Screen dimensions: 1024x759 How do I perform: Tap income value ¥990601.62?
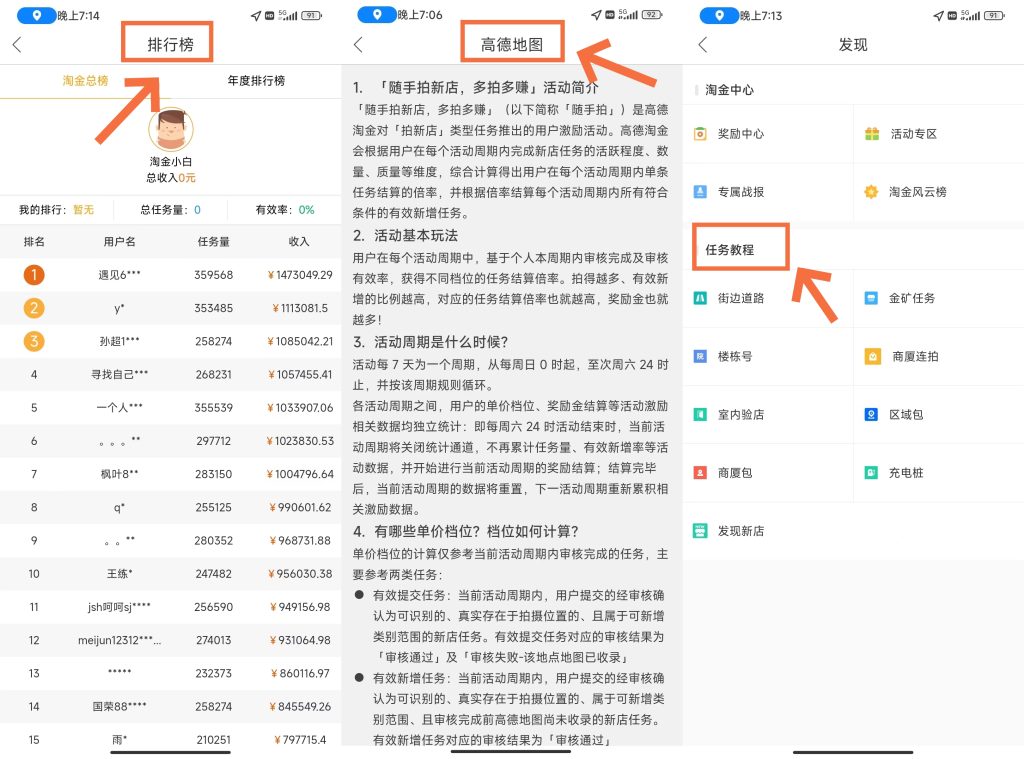click(x=300, y=507)
